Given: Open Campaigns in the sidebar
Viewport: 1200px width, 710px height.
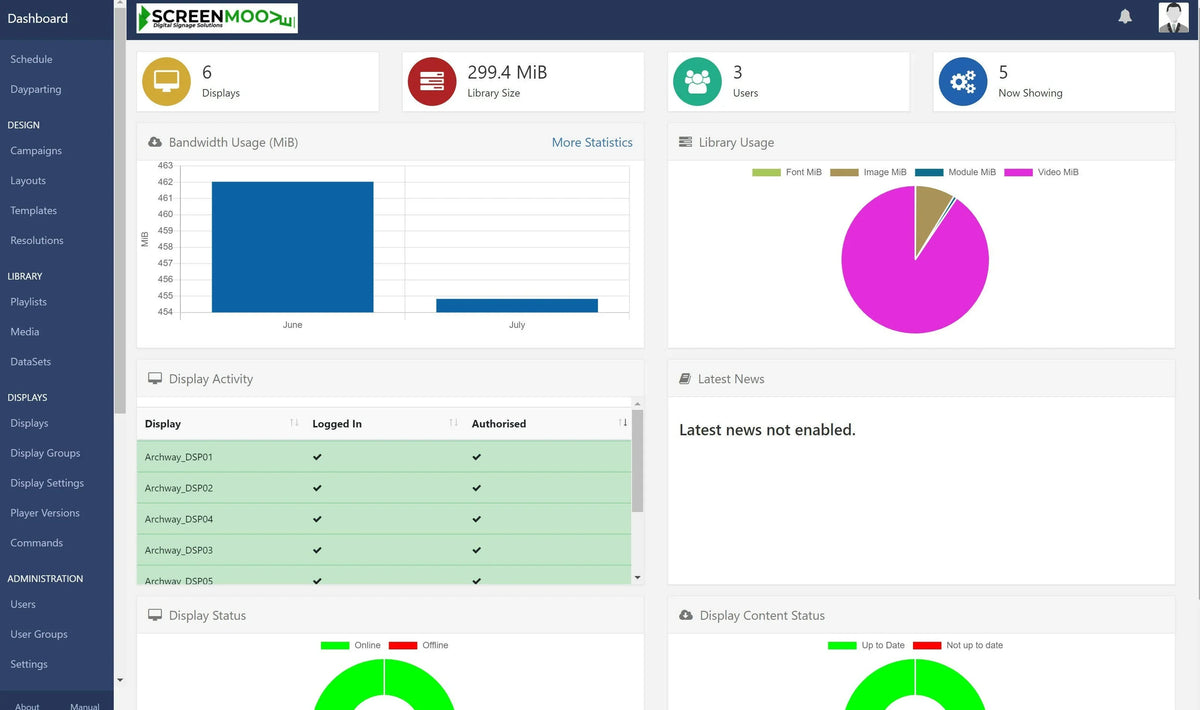Looking at the screenshot, I should click(36, 151).
